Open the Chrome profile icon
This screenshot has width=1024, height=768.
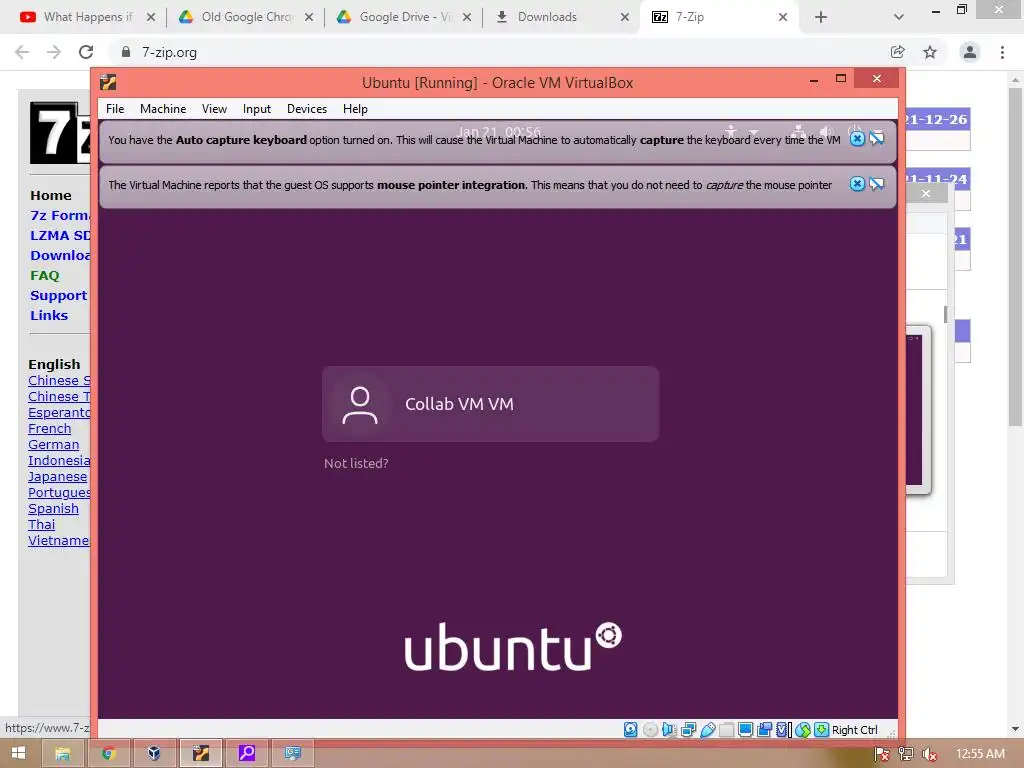[x=970, y=52]
